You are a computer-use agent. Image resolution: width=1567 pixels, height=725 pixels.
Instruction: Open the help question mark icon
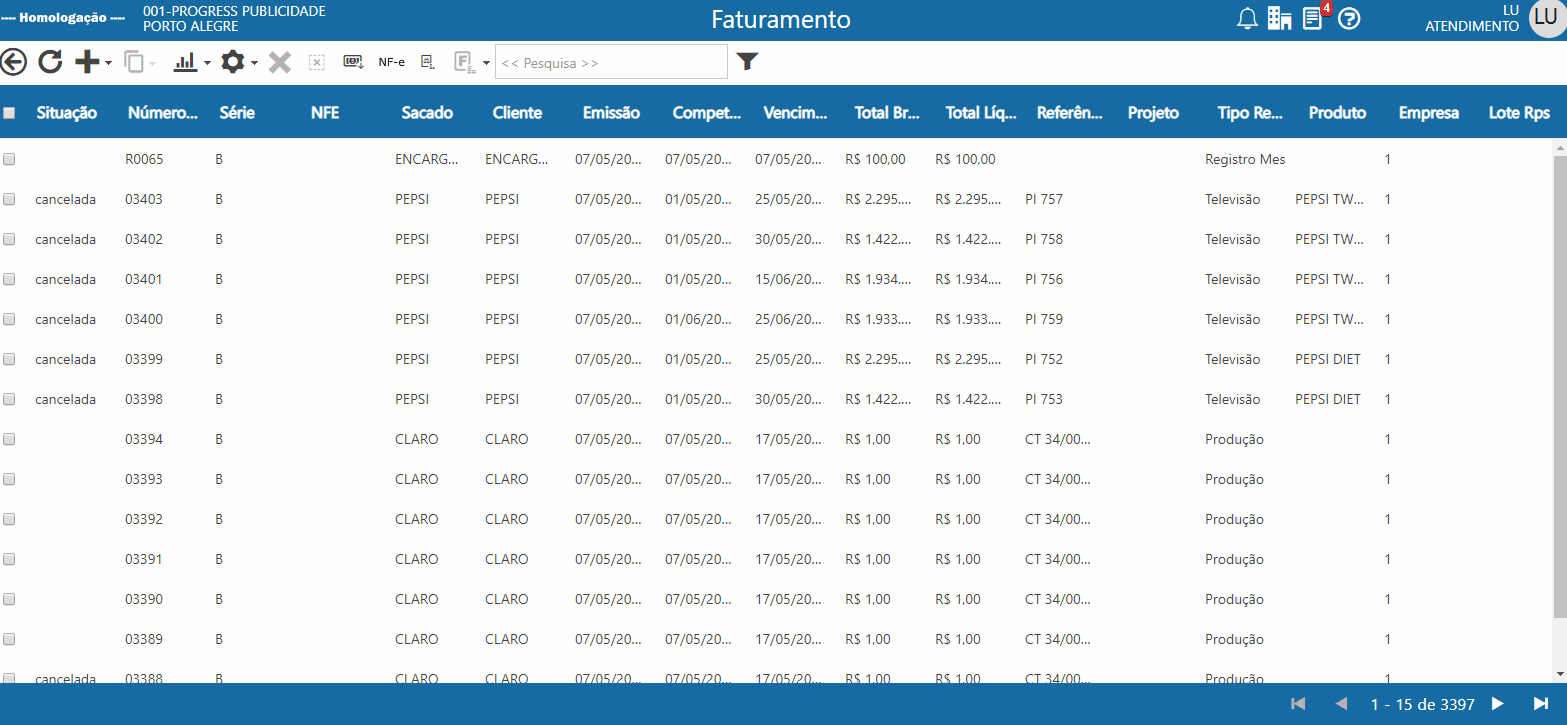pos(1350,19)
